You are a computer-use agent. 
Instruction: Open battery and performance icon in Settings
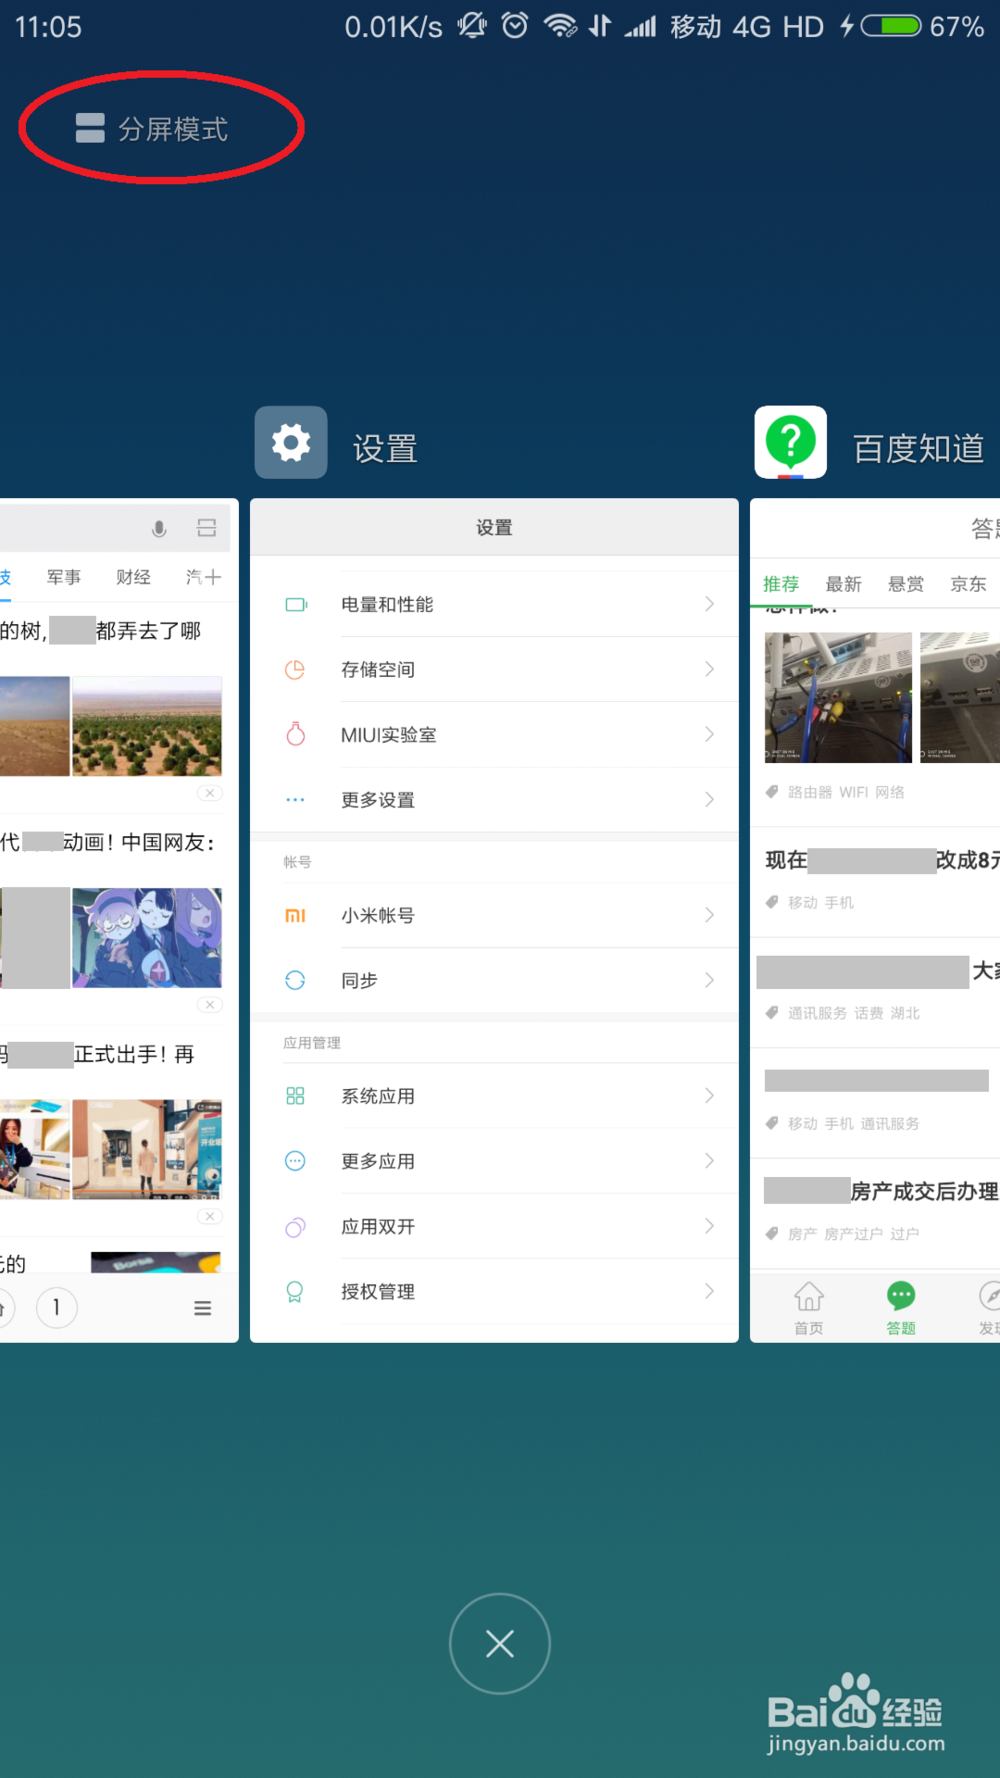[296, 604]
